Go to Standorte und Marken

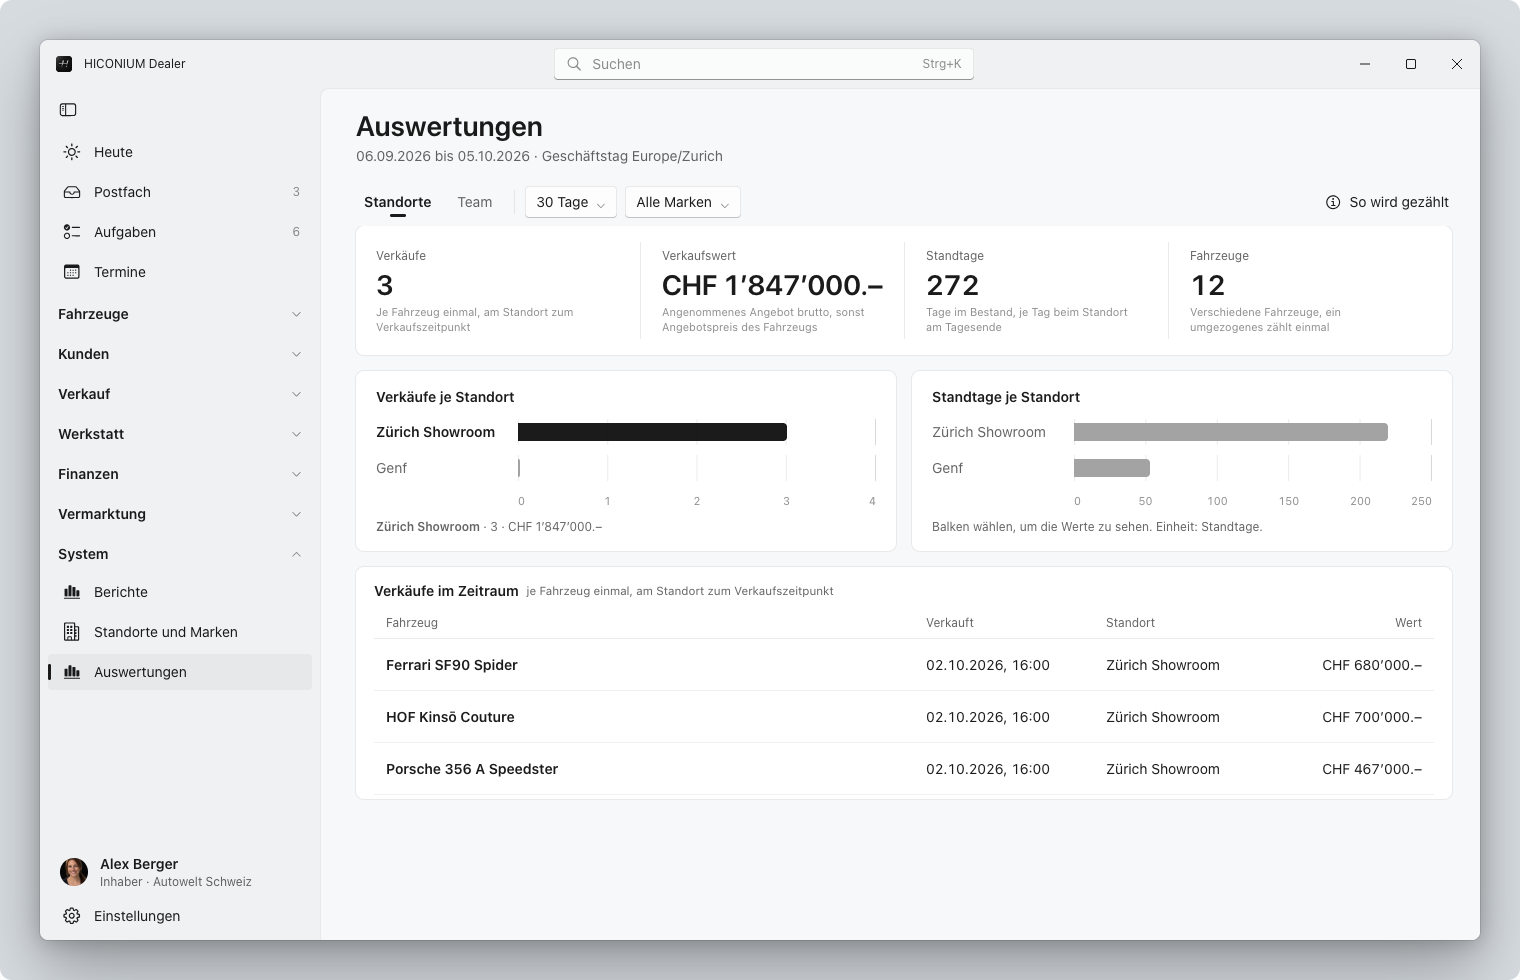tap(180, 632)
